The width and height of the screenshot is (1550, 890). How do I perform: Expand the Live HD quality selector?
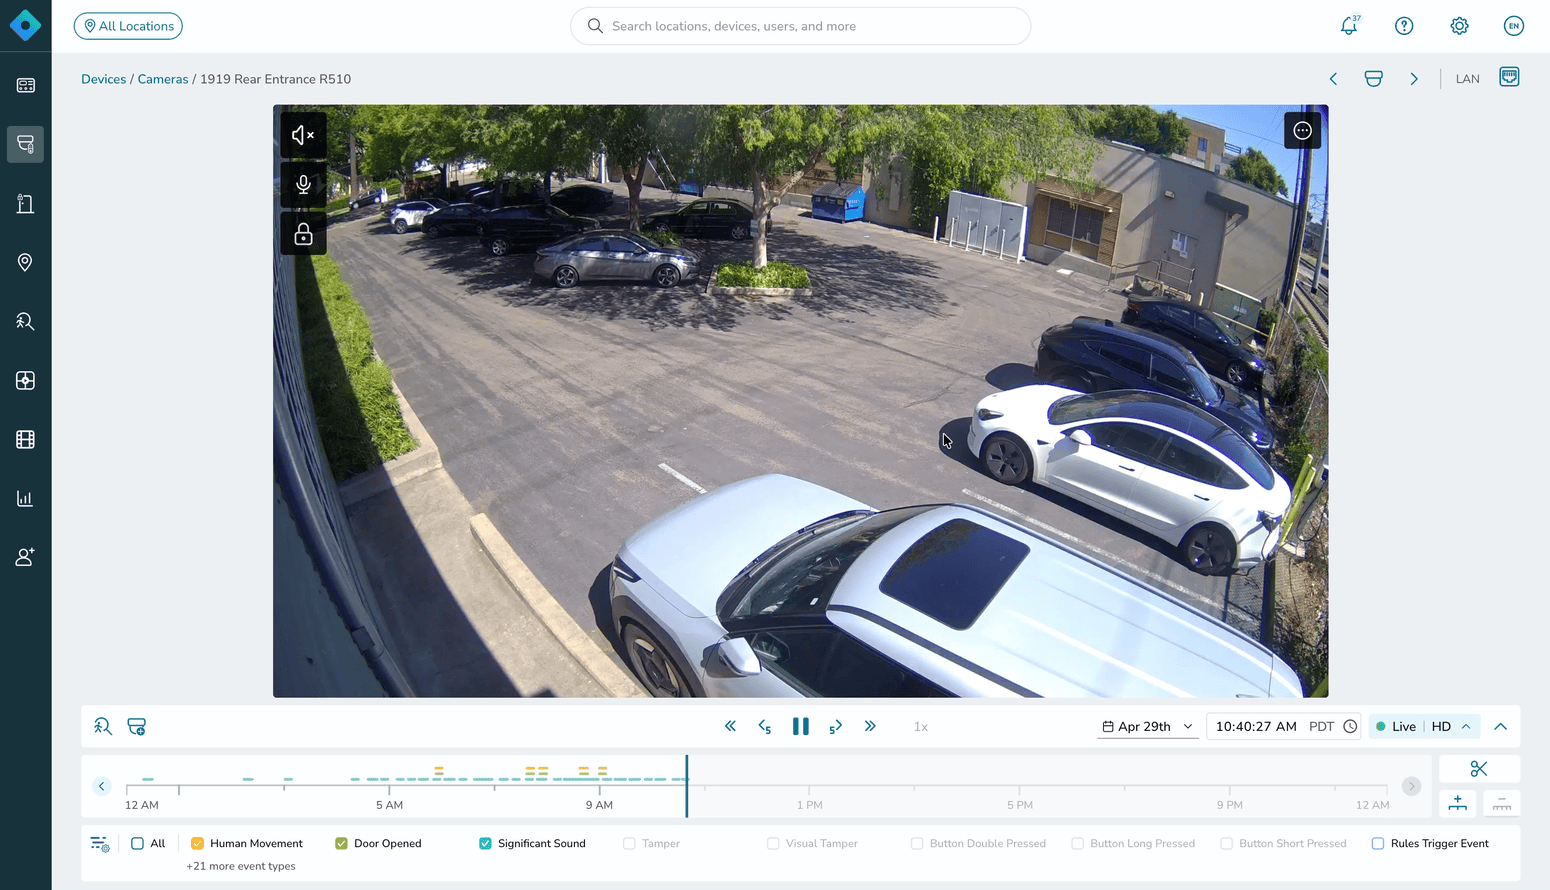coord(1424,727)
